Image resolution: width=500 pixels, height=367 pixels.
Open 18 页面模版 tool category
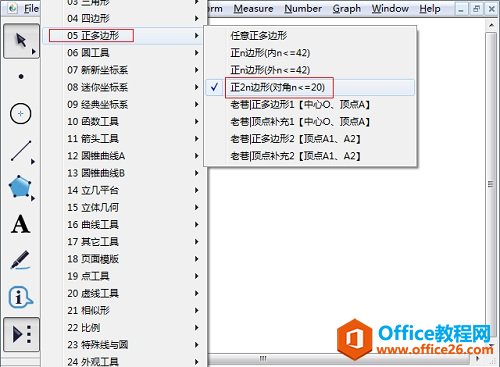pos(124,259)
